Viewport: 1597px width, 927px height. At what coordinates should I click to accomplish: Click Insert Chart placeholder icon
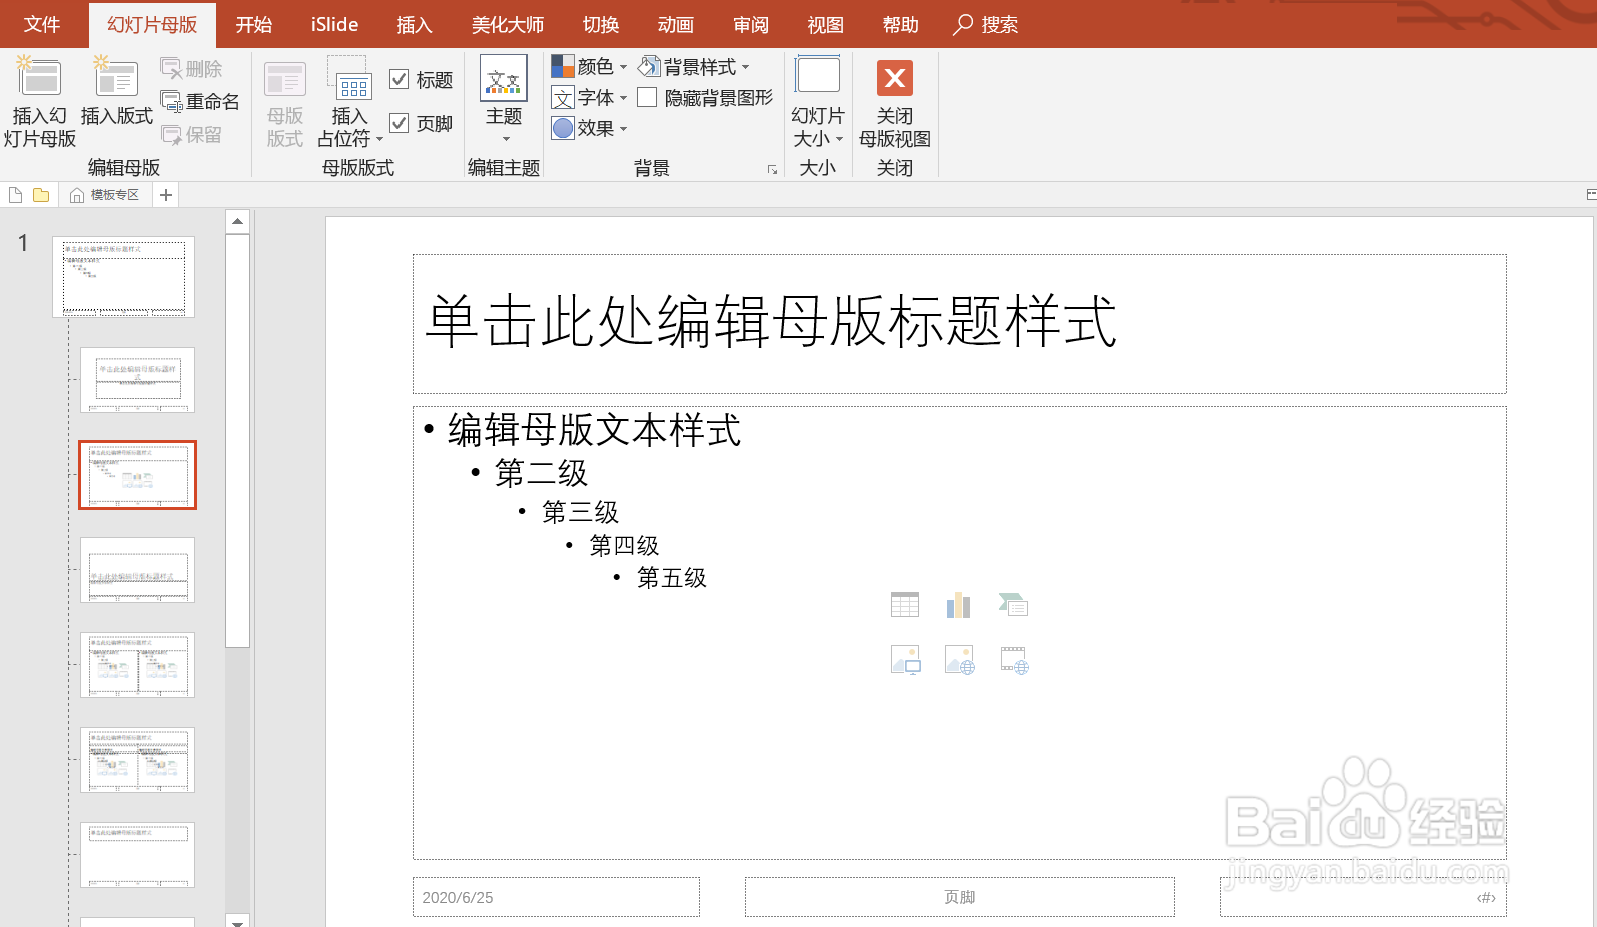point(959,605)
